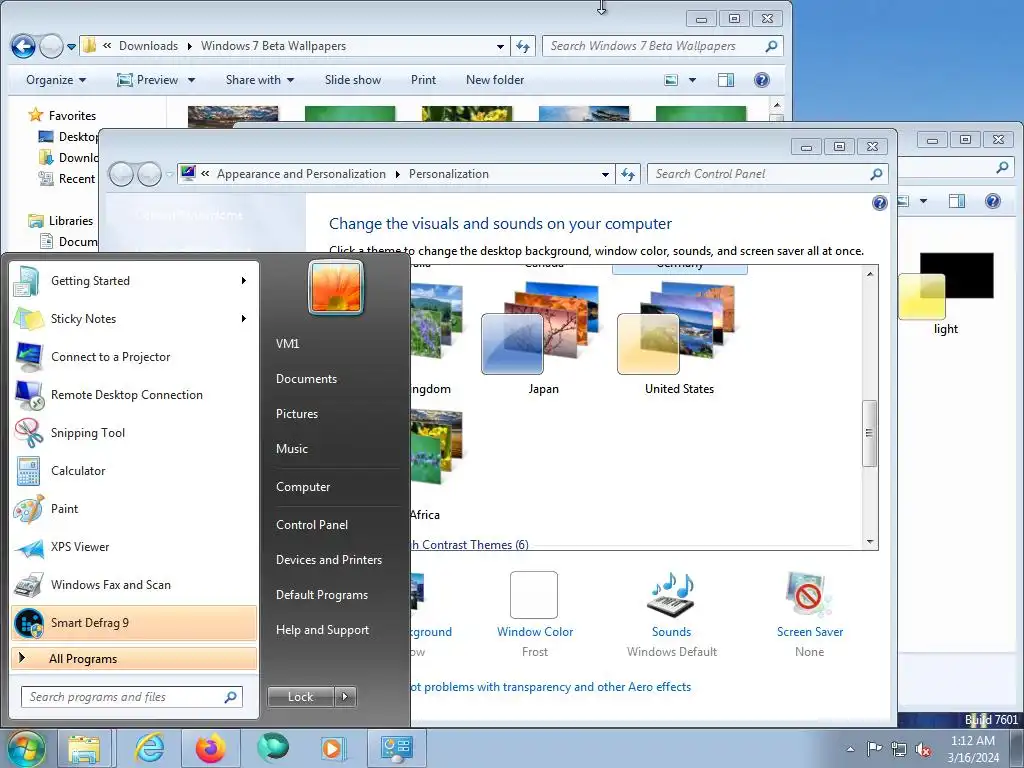Viewport: 1024px width, 768px height.
Task: Open Pictures from Start menu
Action: coord(296,414)
